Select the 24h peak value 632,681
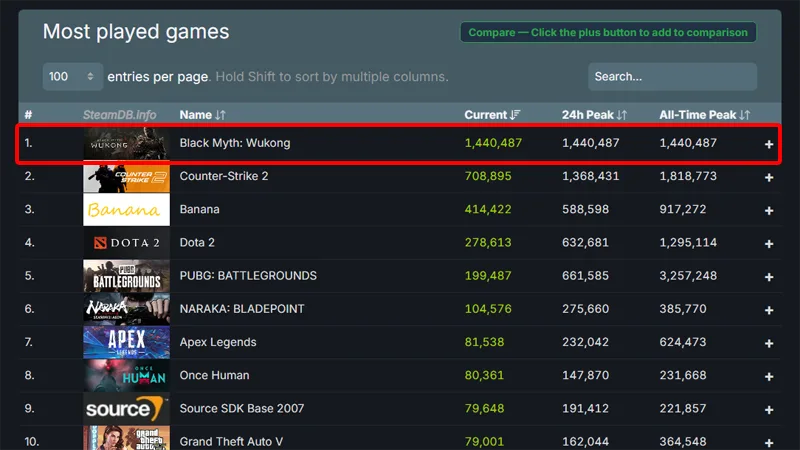Image resolution: width=800 pixels, height=450 pixels. [x=585, y=242]
